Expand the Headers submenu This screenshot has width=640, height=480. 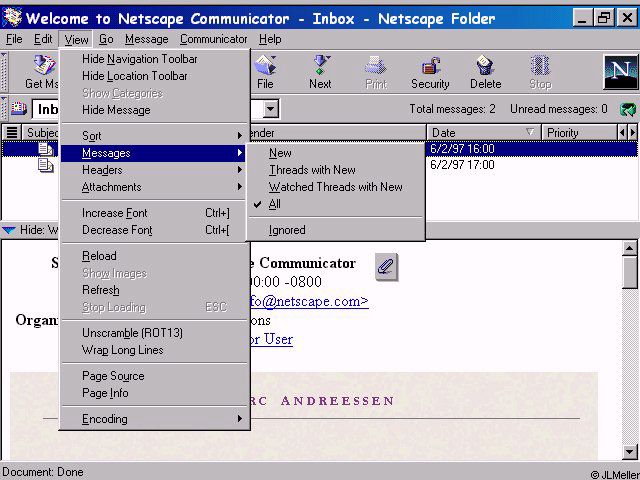click(x=154, y=170)
